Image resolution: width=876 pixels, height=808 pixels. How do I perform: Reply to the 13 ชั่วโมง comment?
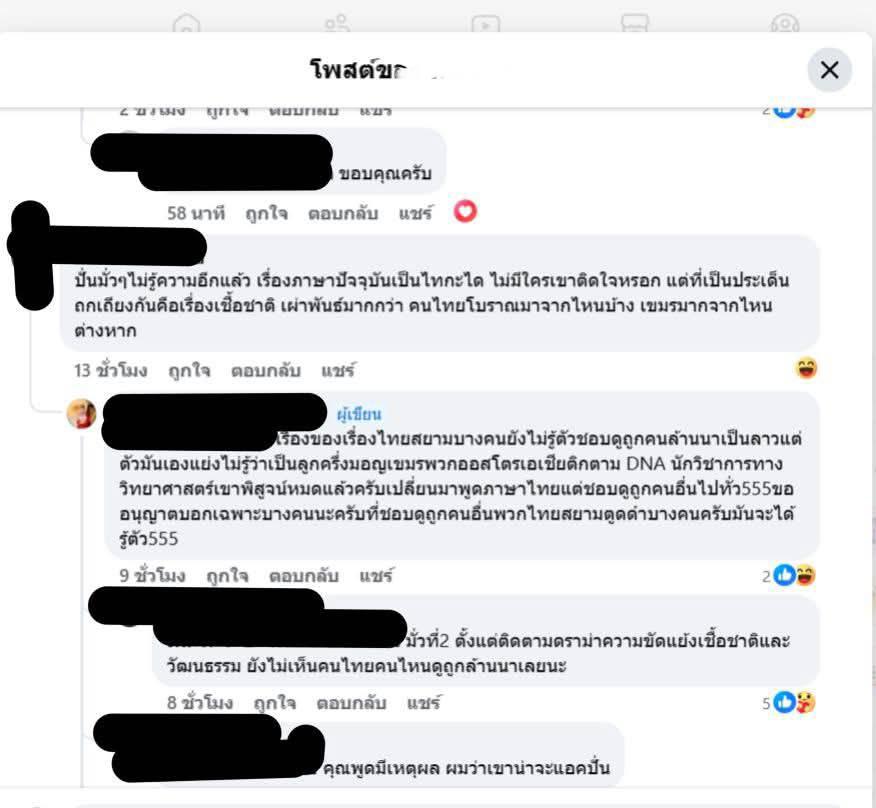(x=266, y=370)
